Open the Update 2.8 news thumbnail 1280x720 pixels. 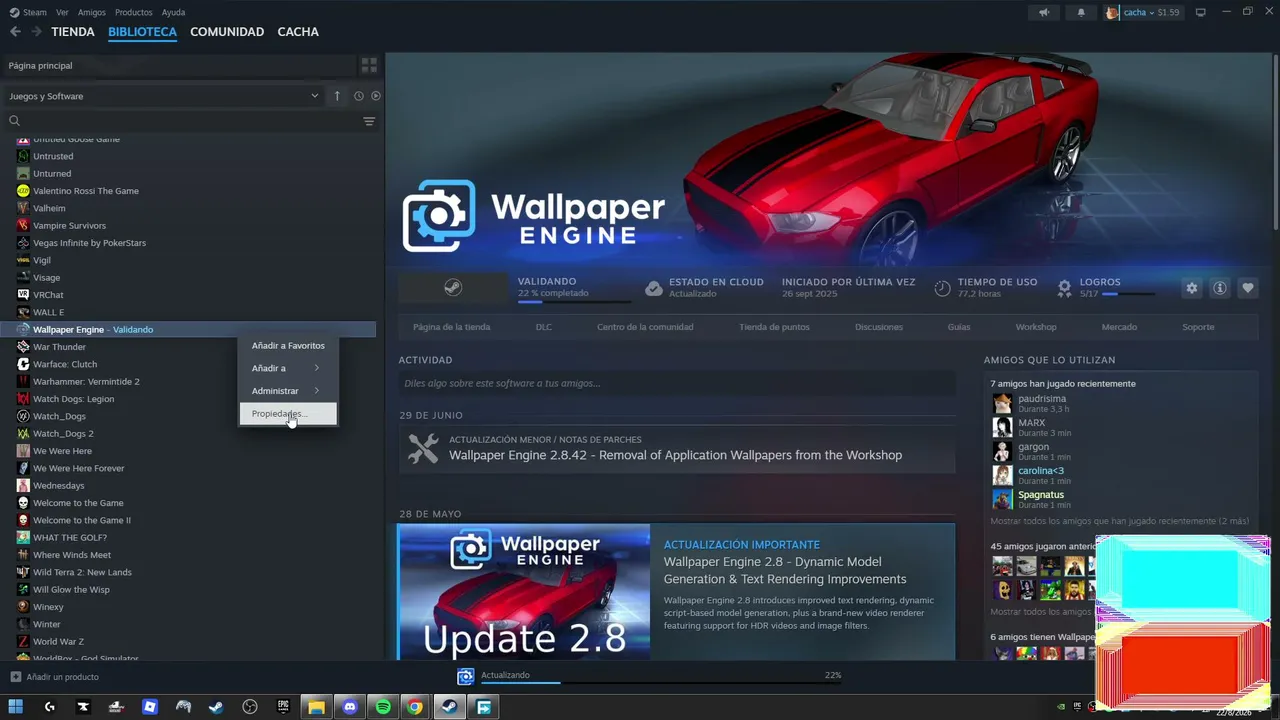523,592
